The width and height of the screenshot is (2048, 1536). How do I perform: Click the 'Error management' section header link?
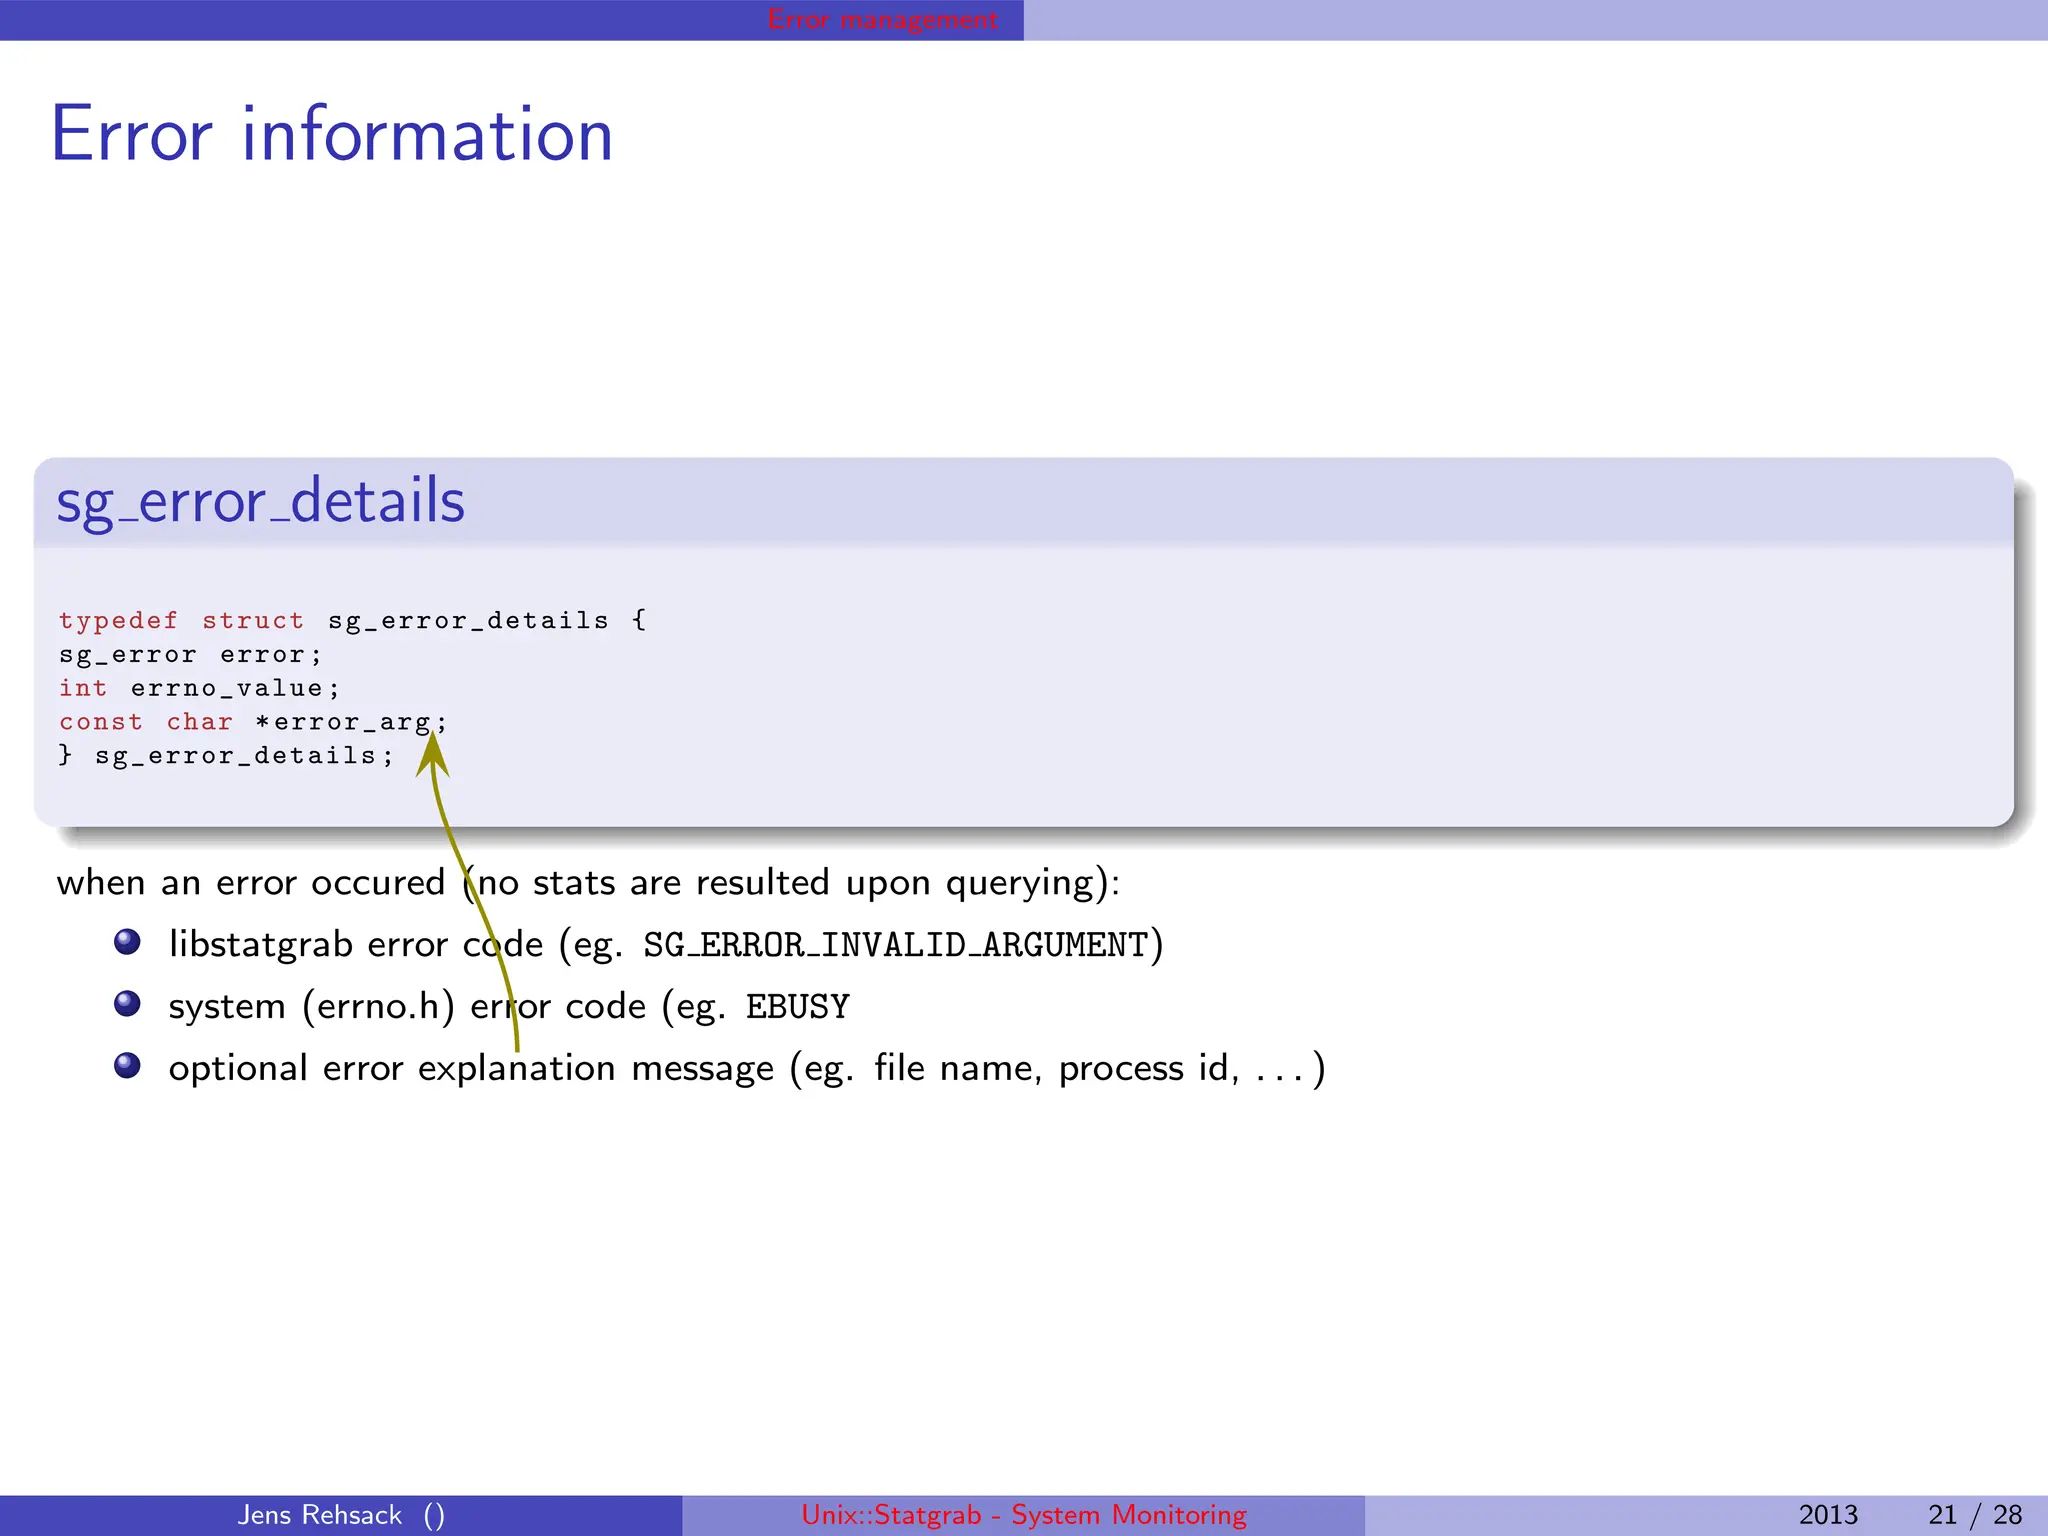(883, 19)
